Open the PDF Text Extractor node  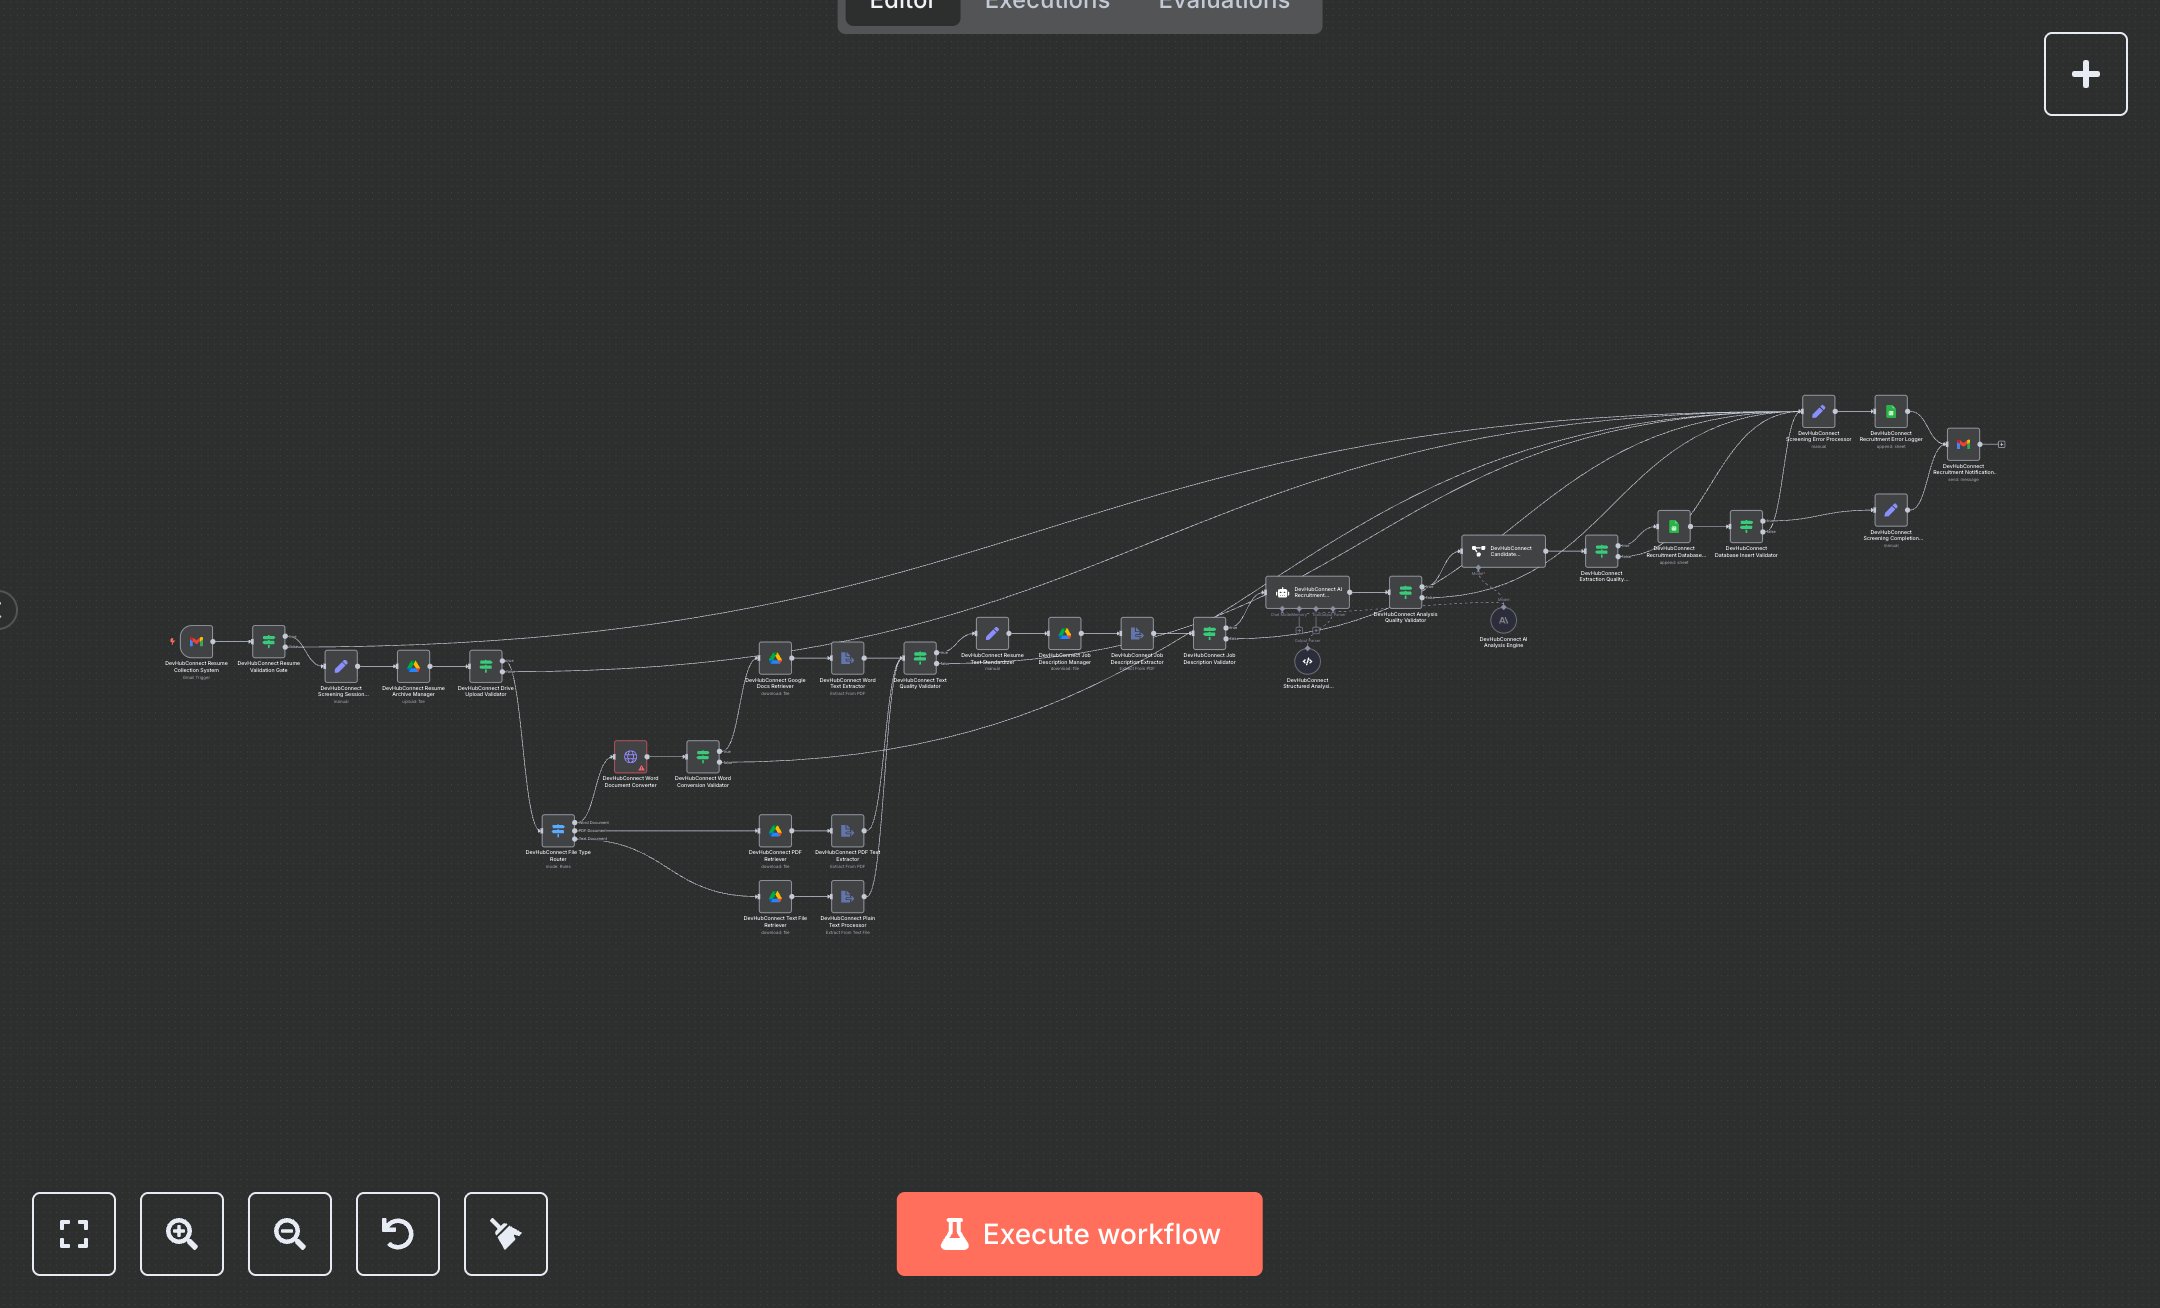pyautogui.click(x=847, y=830)
